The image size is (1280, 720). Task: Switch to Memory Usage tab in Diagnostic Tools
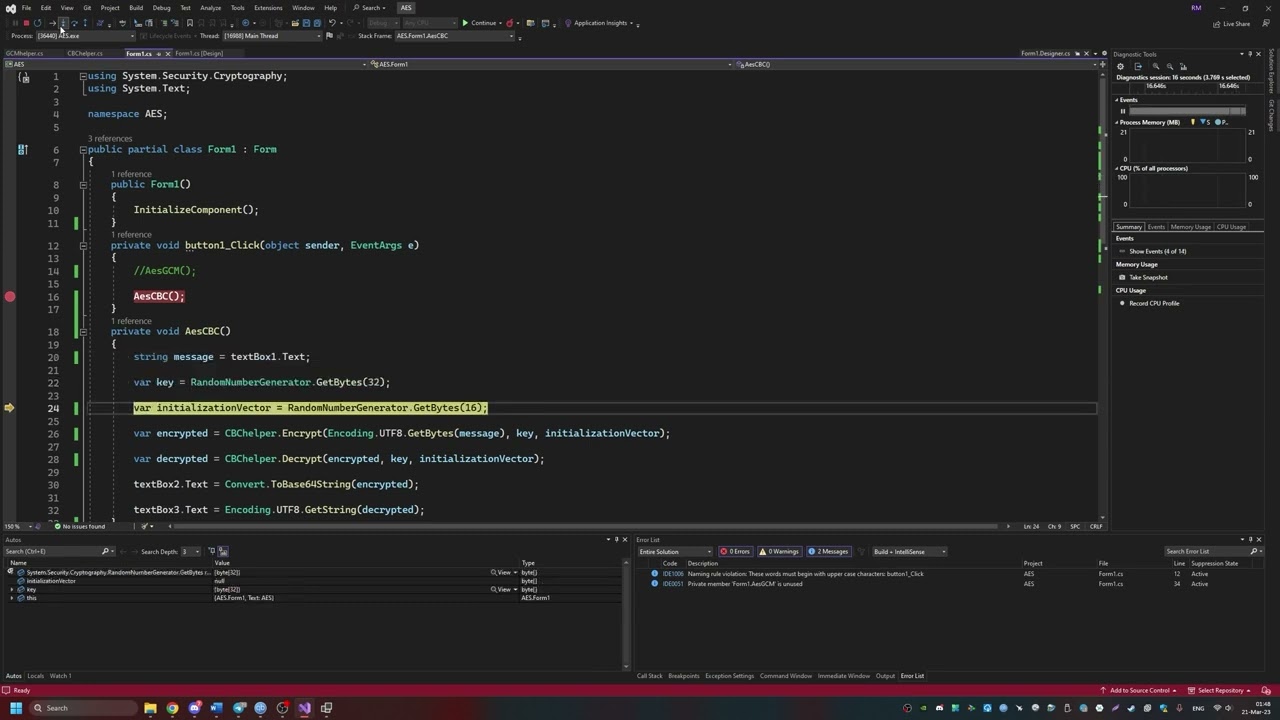pos(1190,227)
